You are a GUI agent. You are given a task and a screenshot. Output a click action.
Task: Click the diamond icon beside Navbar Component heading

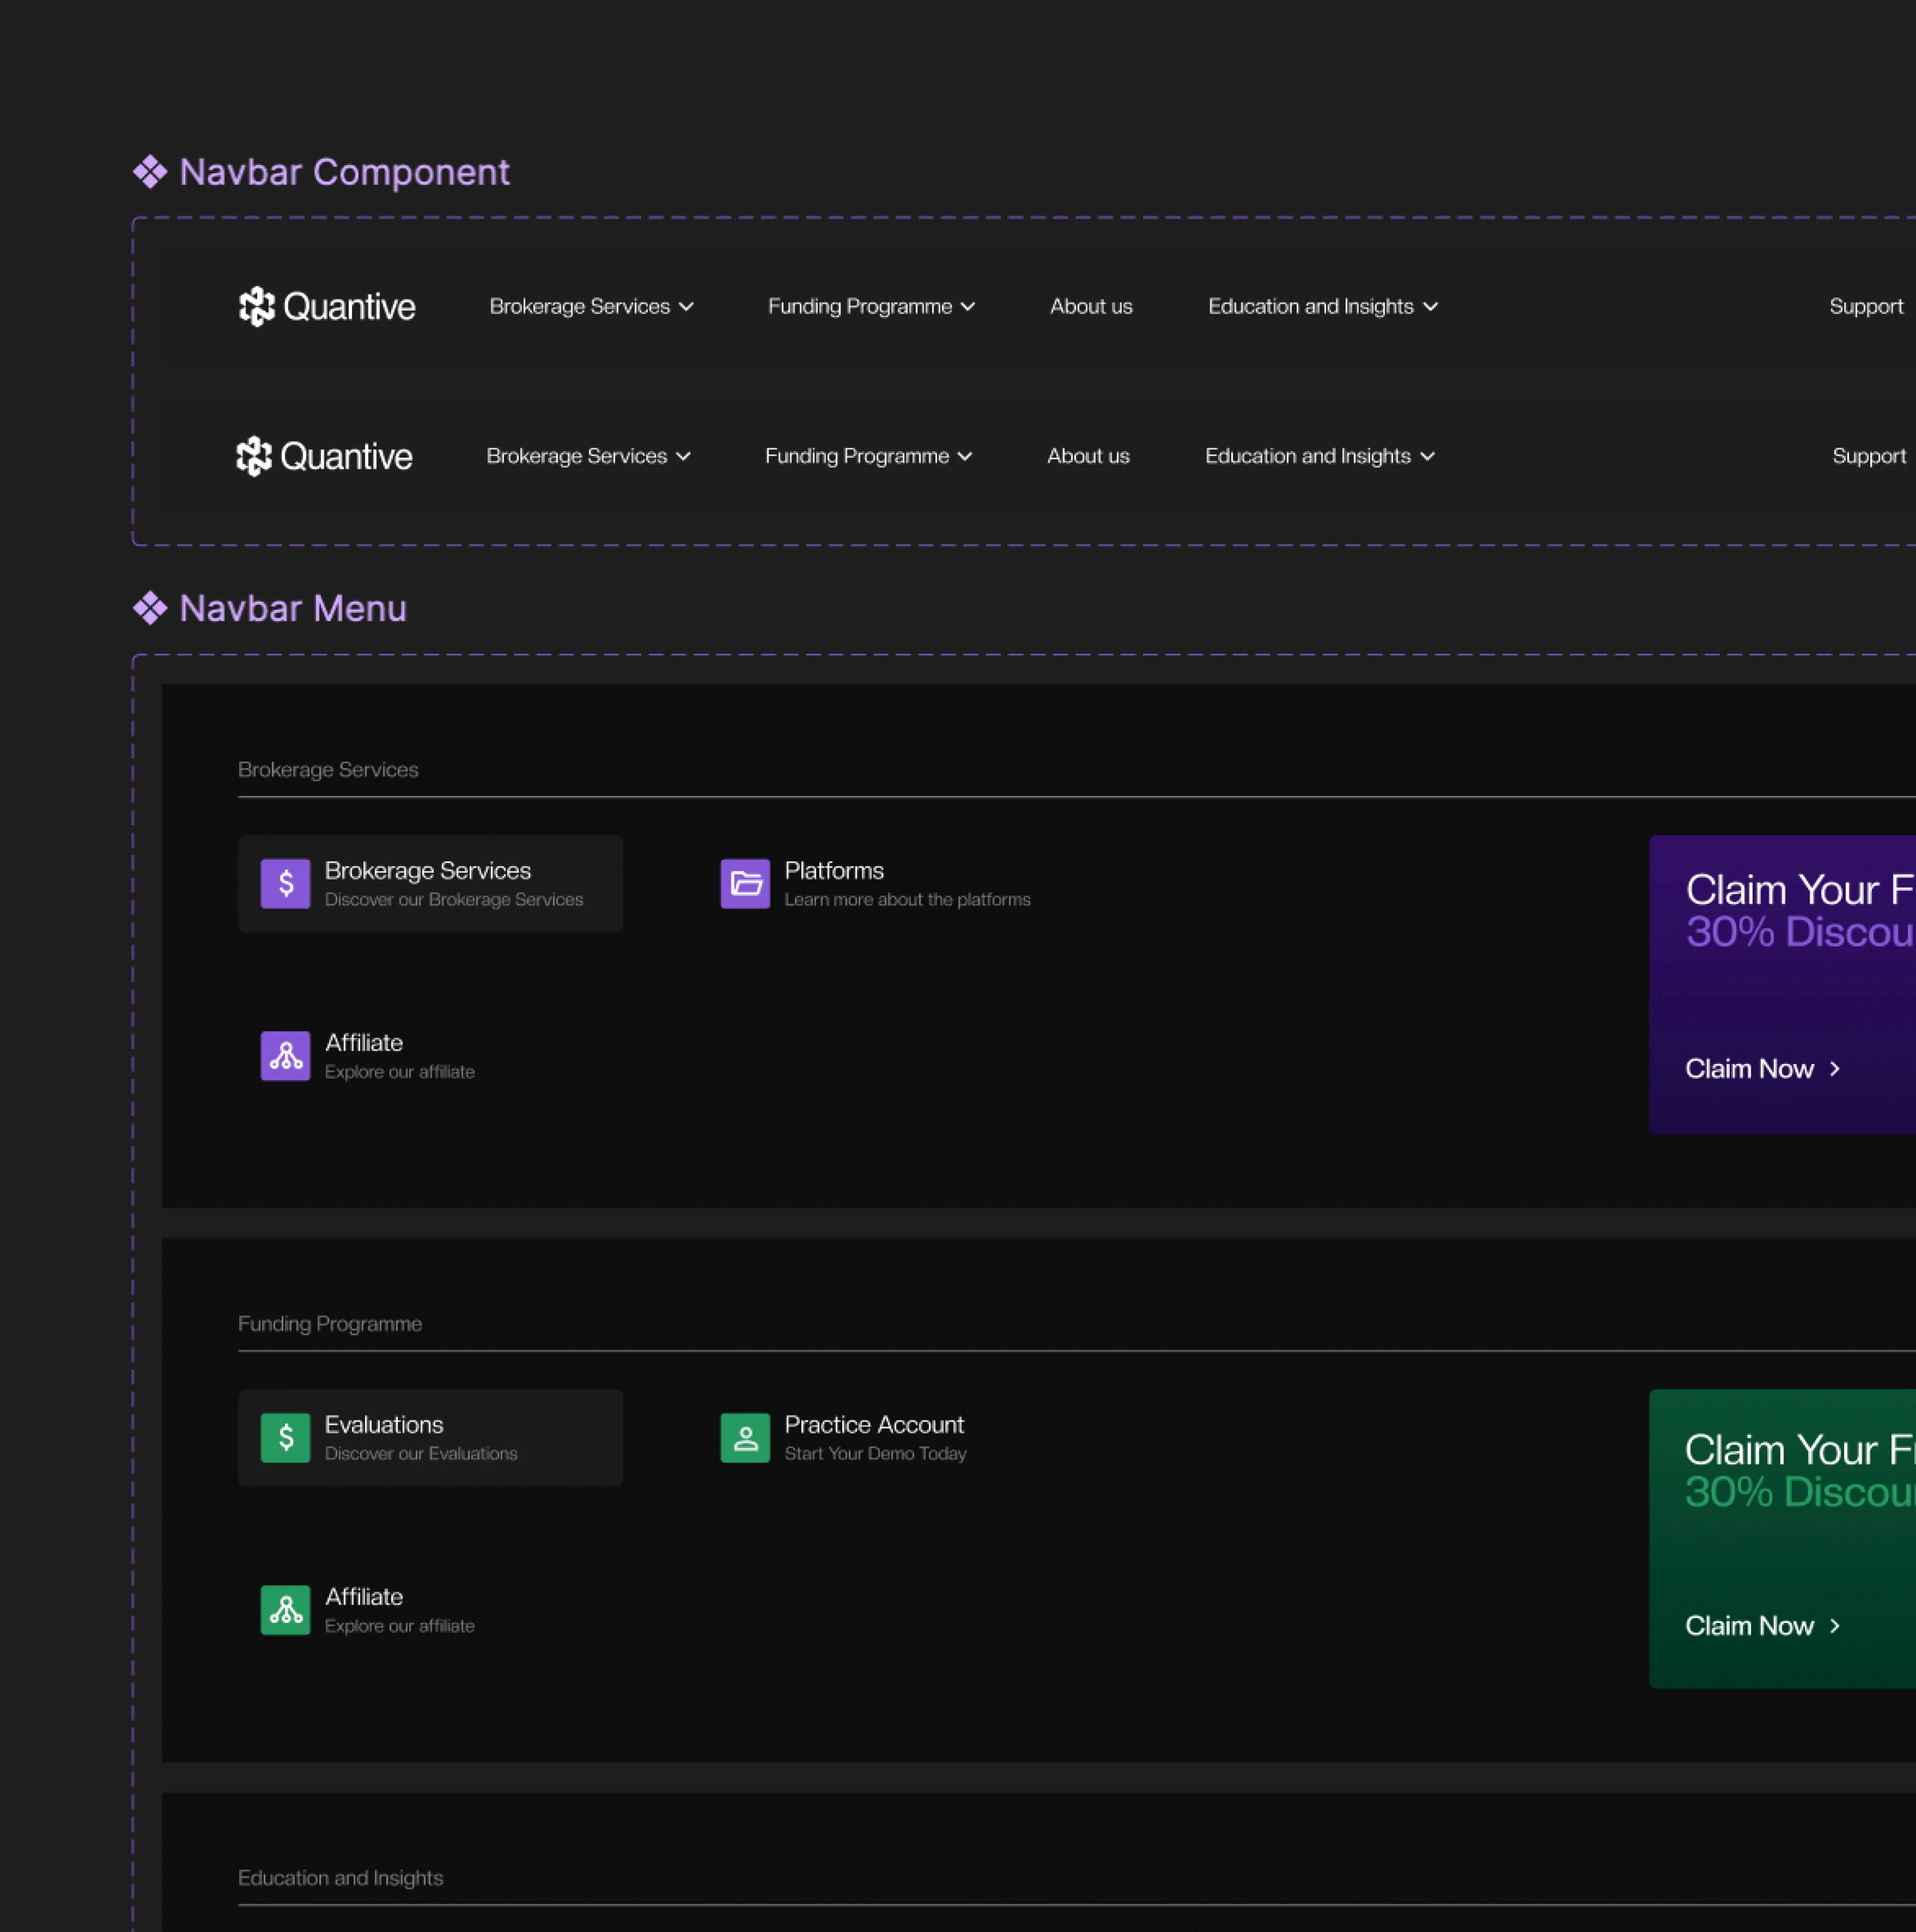[x=150, y=172]
